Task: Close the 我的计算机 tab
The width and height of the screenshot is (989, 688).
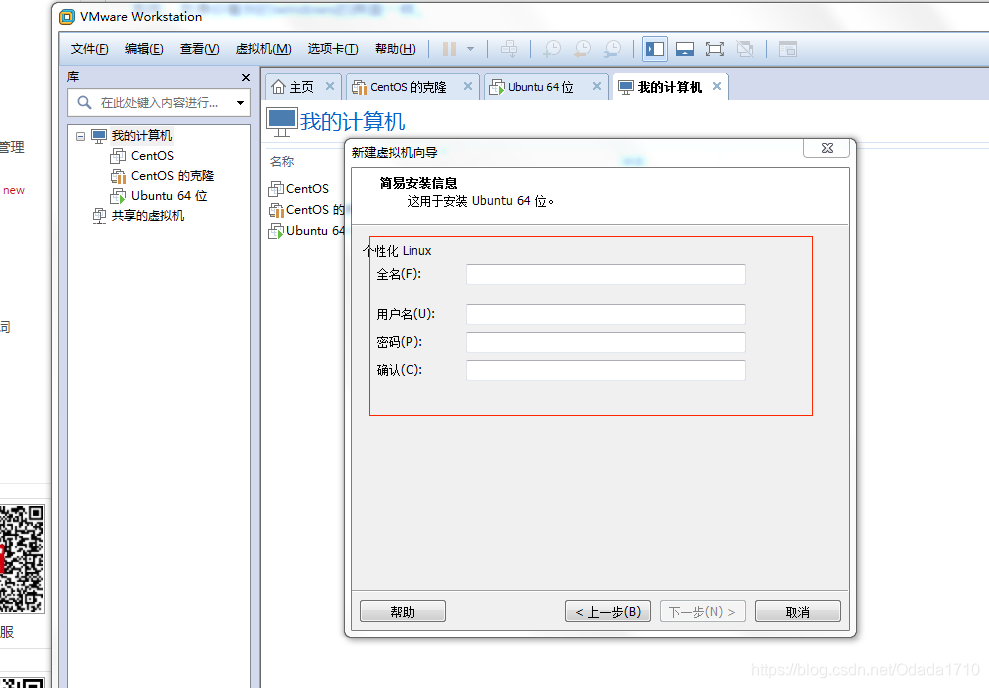Action: (717, 86)
